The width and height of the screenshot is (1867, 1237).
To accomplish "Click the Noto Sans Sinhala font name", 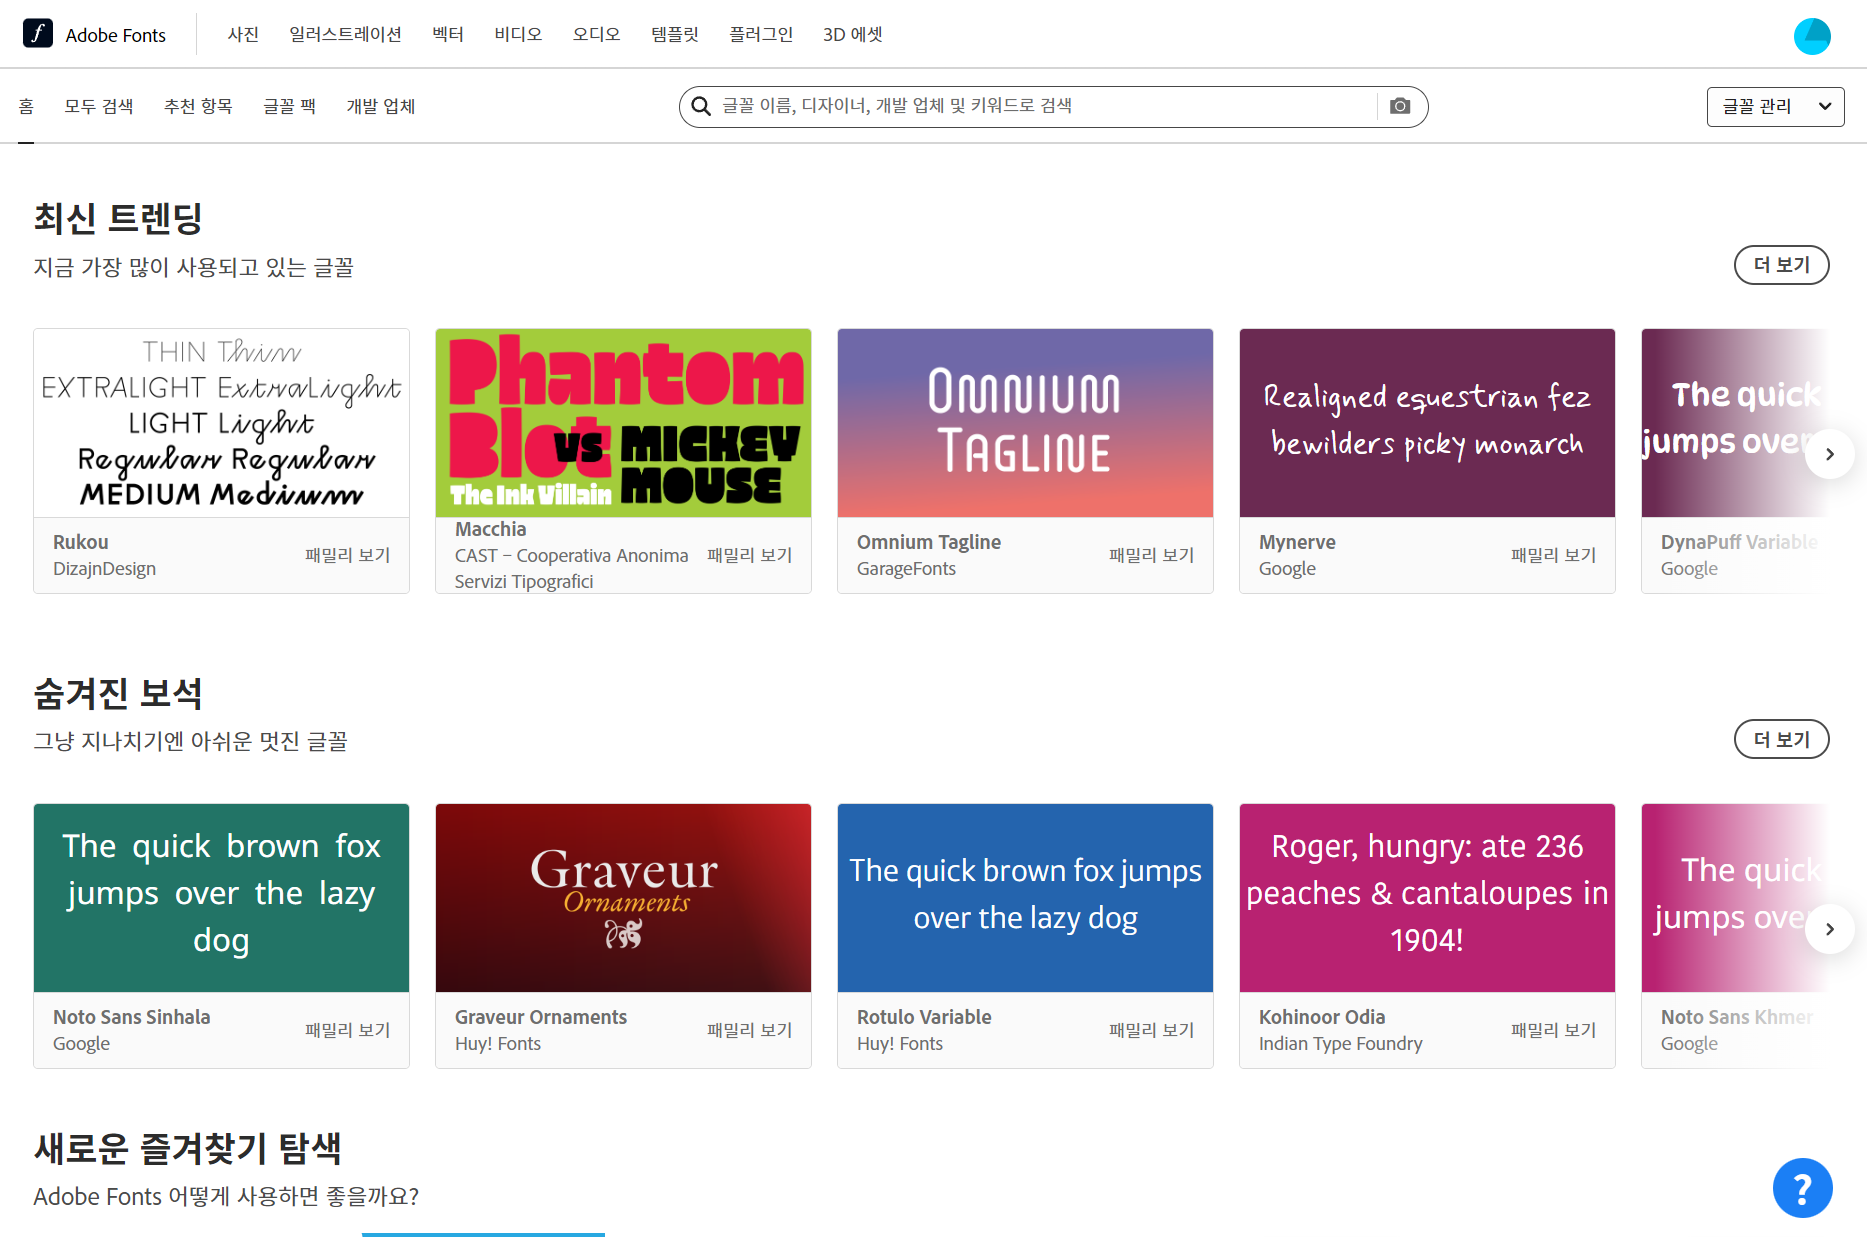I will pos(131,1017).
